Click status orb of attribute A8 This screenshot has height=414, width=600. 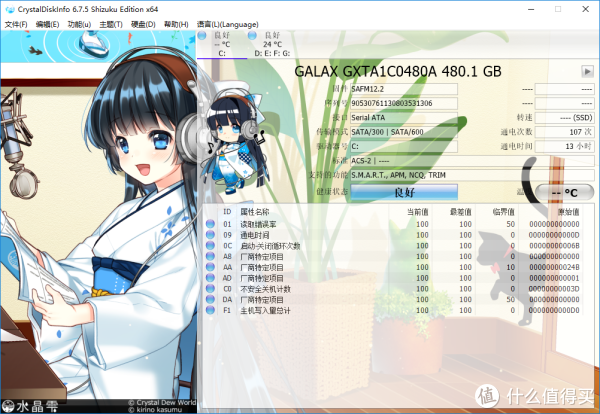pos(210,256)
